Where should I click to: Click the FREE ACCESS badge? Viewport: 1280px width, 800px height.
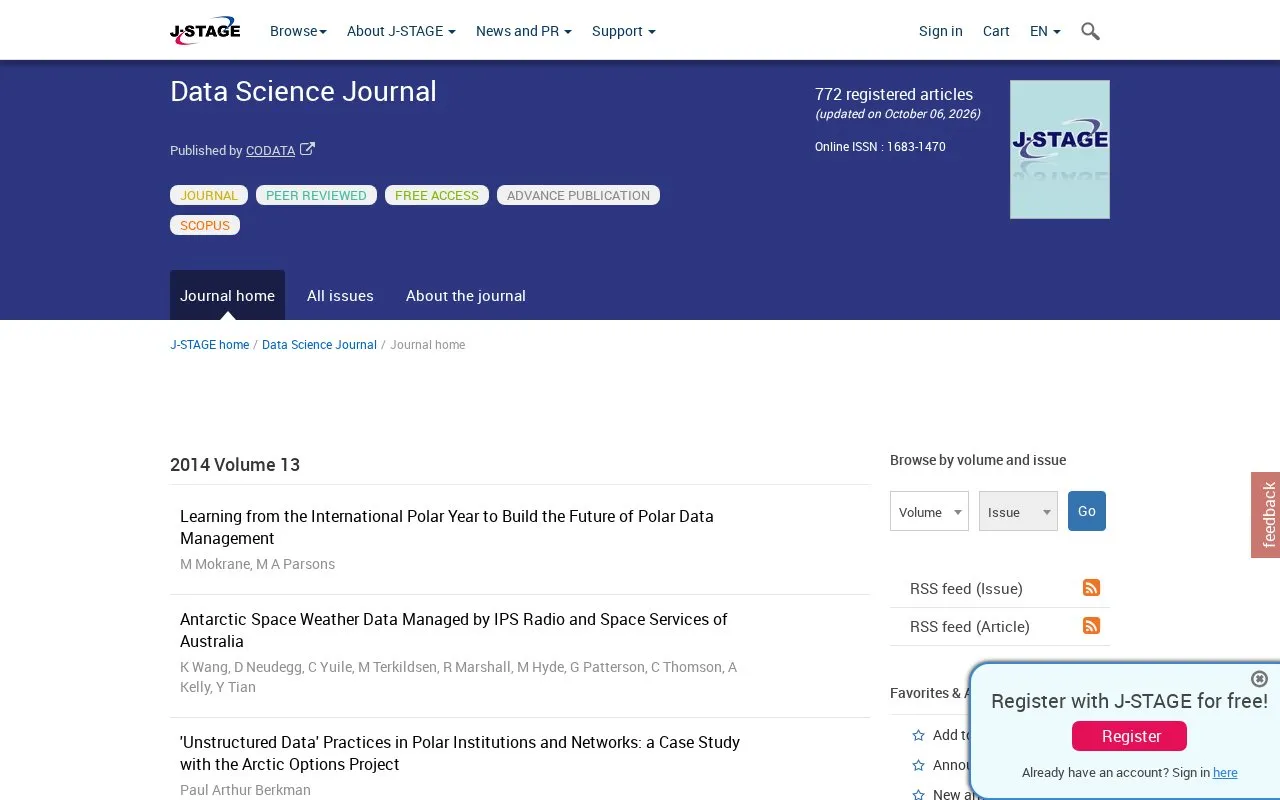coord(437,195)
